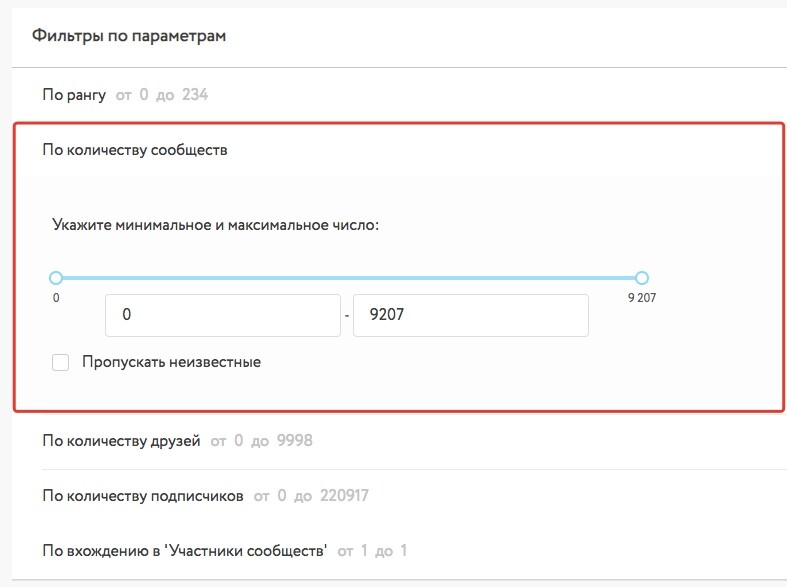
Task: Expand 'По вхождению в Участники сообществ' filter
Action: (x=185, y=551)
